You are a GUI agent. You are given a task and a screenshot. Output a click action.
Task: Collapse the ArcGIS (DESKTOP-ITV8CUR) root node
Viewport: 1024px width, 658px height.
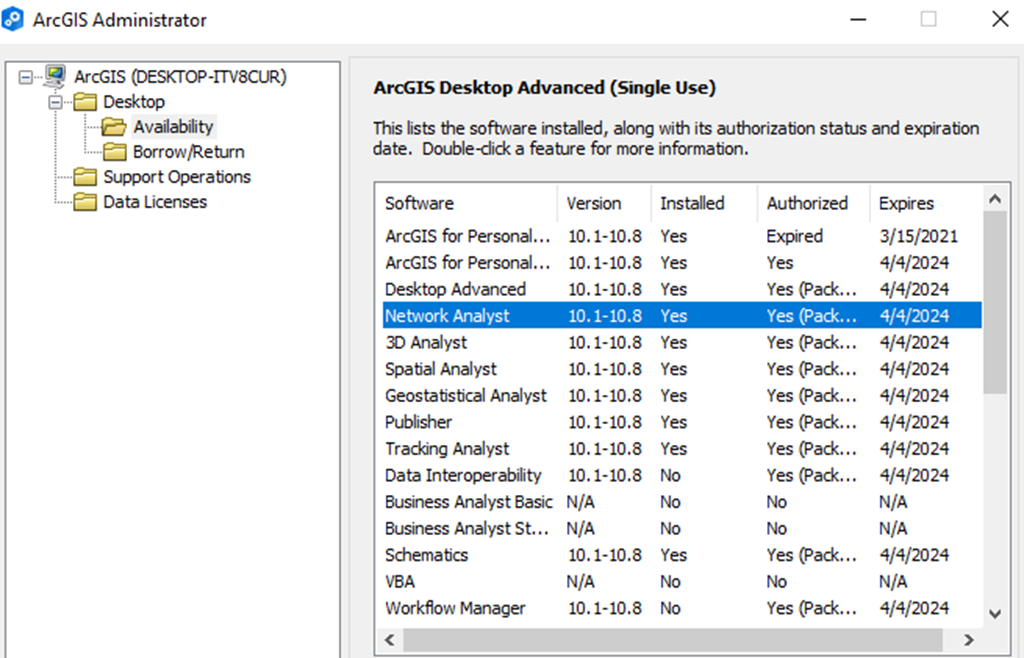coord(25,78)
